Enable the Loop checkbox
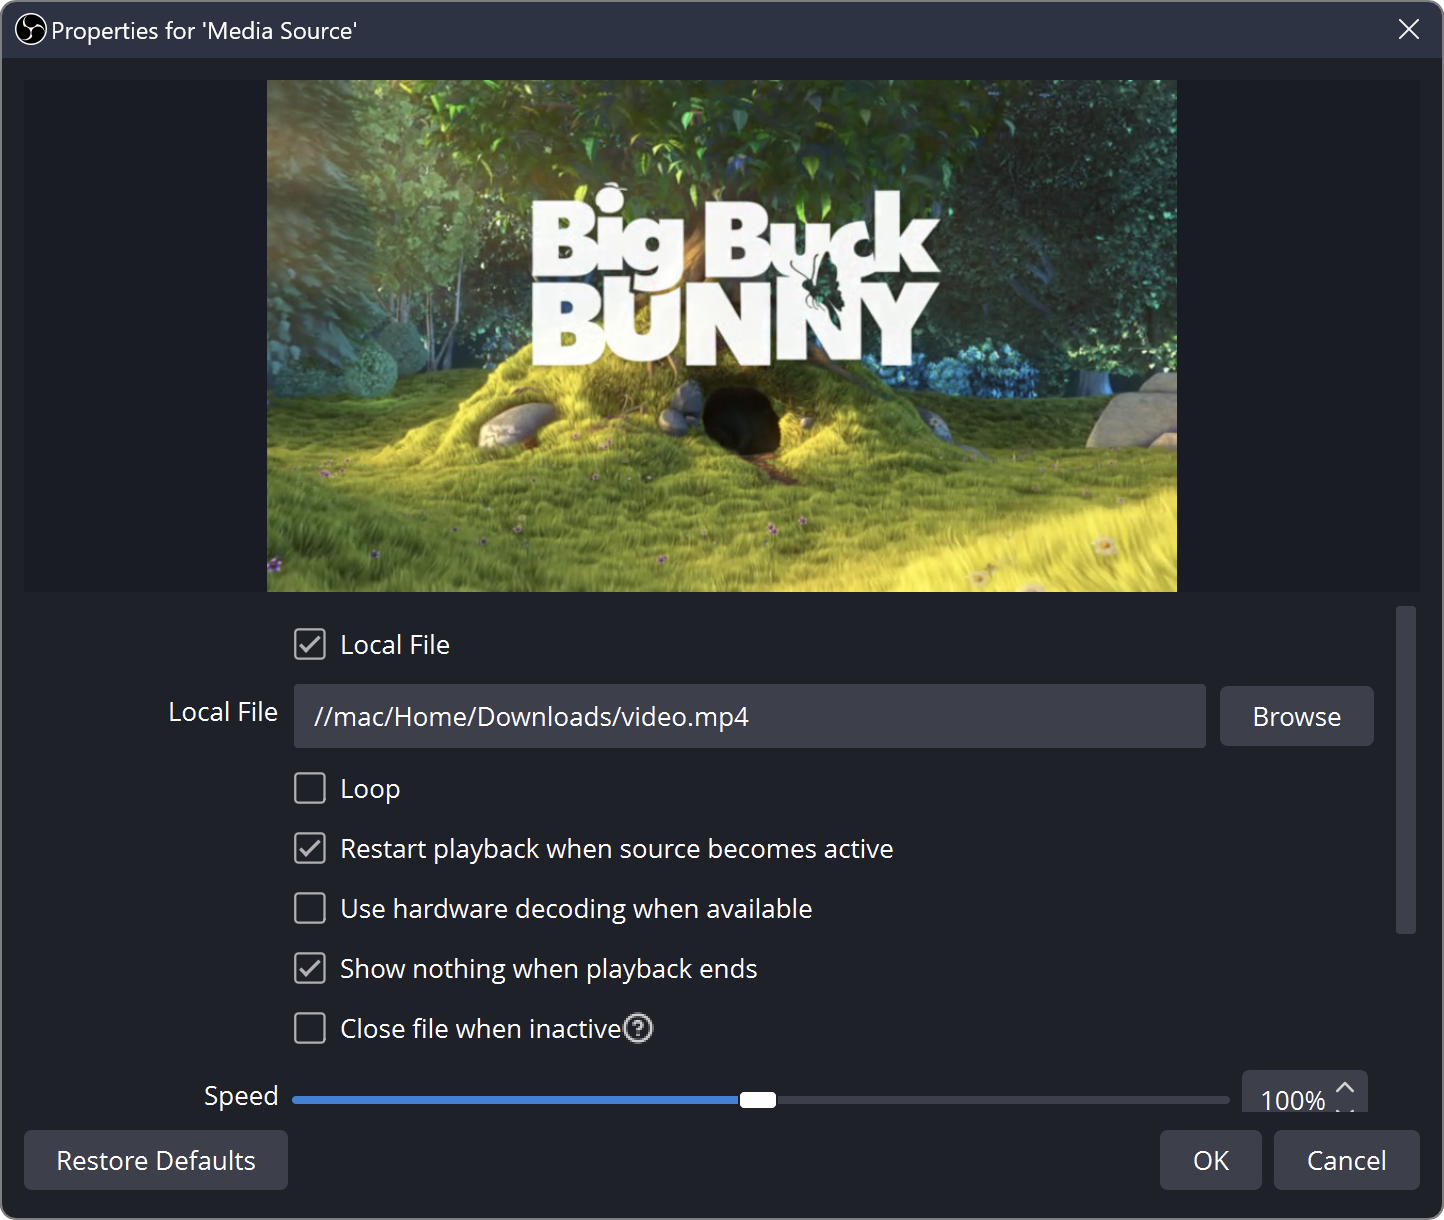The width and height of the screenshot is (1444, 1220). click(310, 789)
